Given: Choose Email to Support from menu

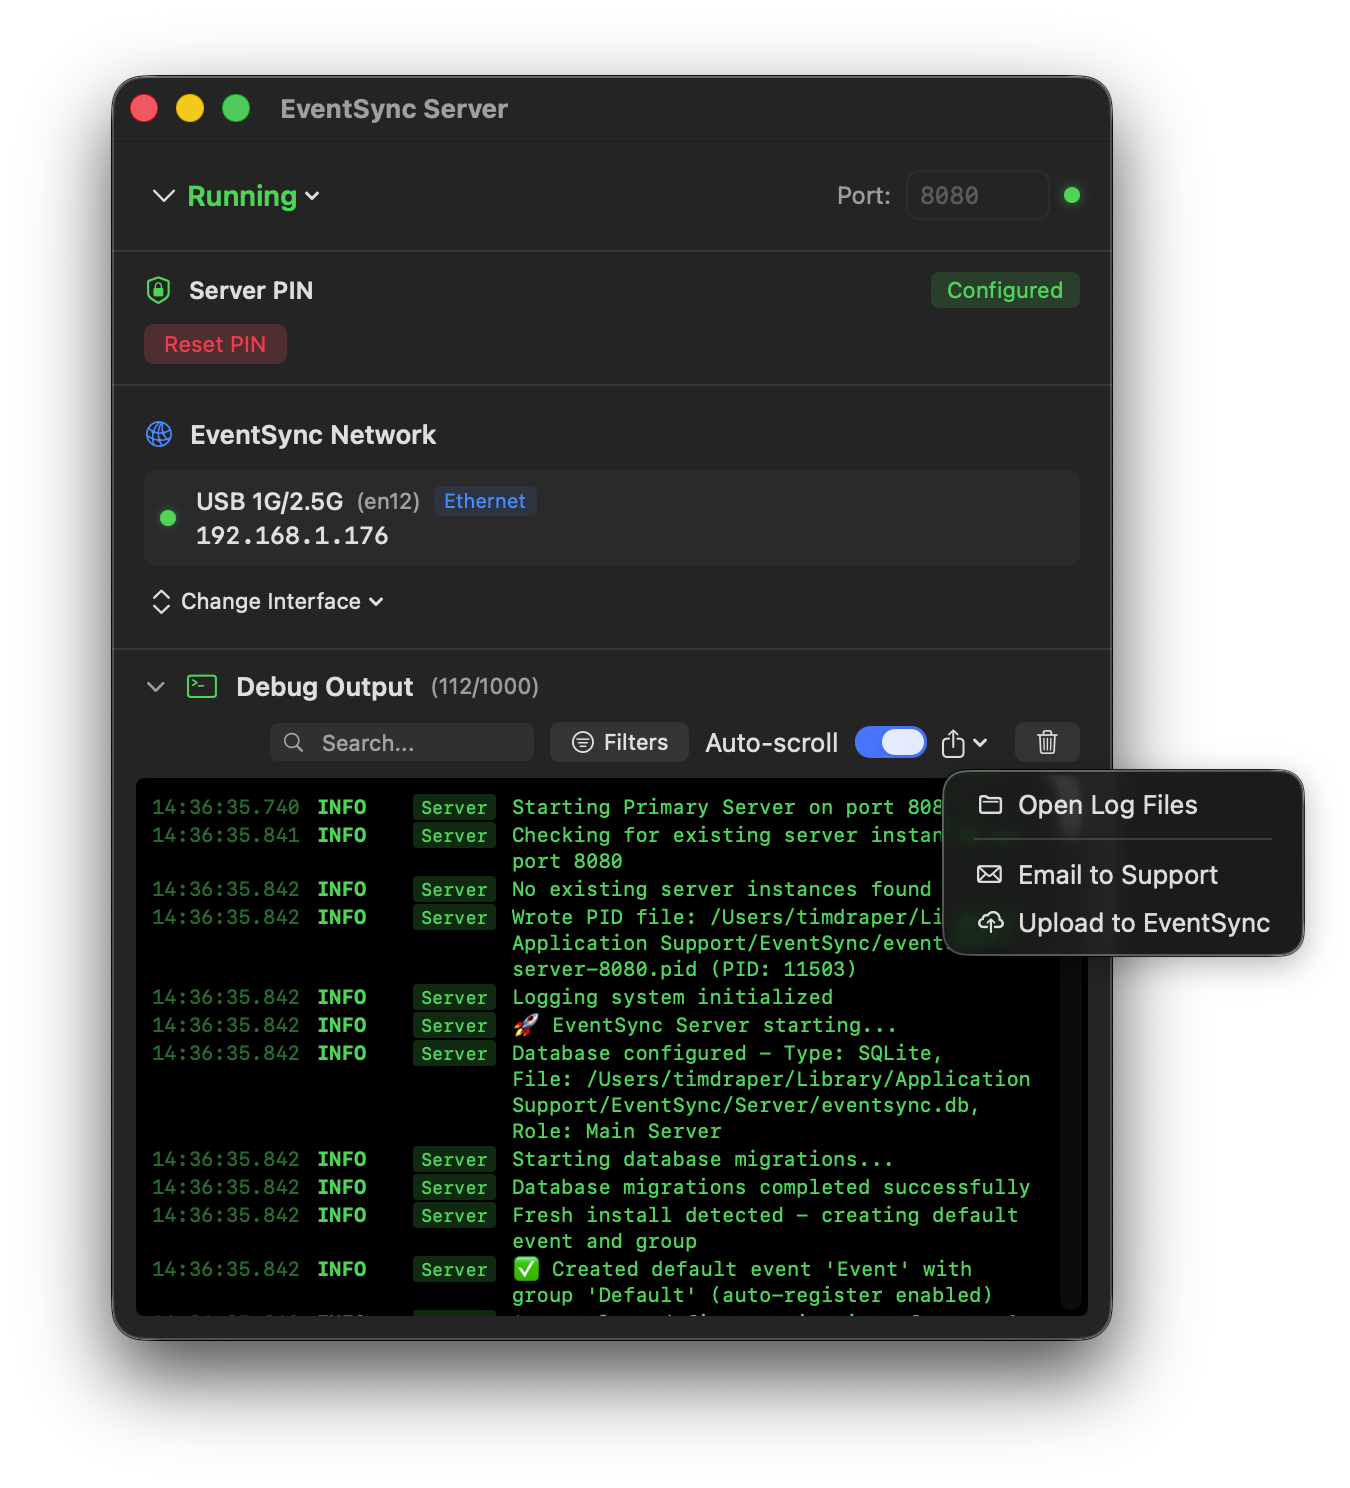Looking at the screenshot, I should point(1123,875).
